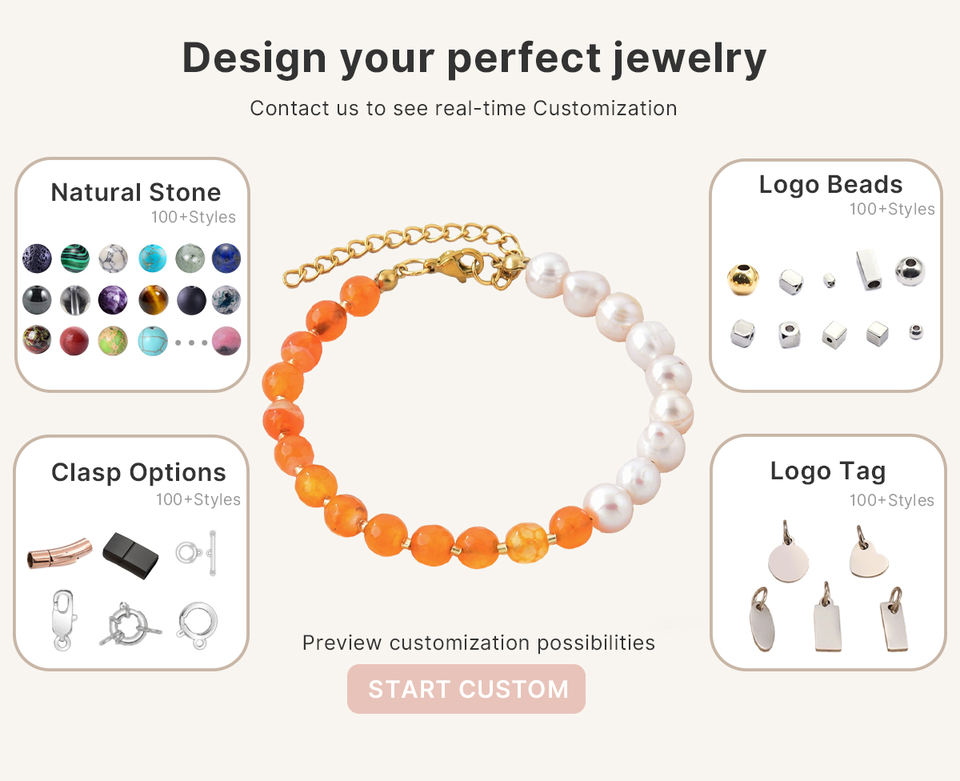The height and width of the screenshot is (781, 960).
Task: Select the silver lobster claw clasp
Action: click(62, 618)
